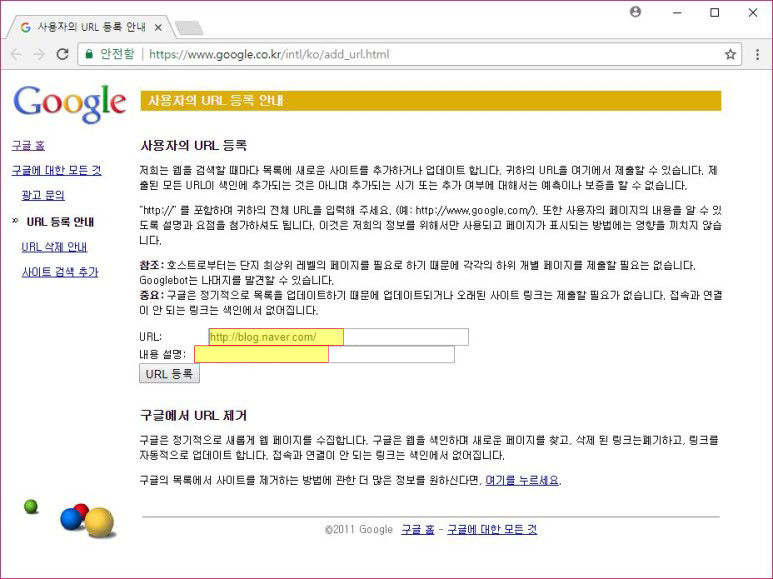Image resolution: width=773 pixels, height=579 pixels.
Task: Select URL 등록 안내 in sidebar
Action: pyautogui.click(x=60, y=222)
